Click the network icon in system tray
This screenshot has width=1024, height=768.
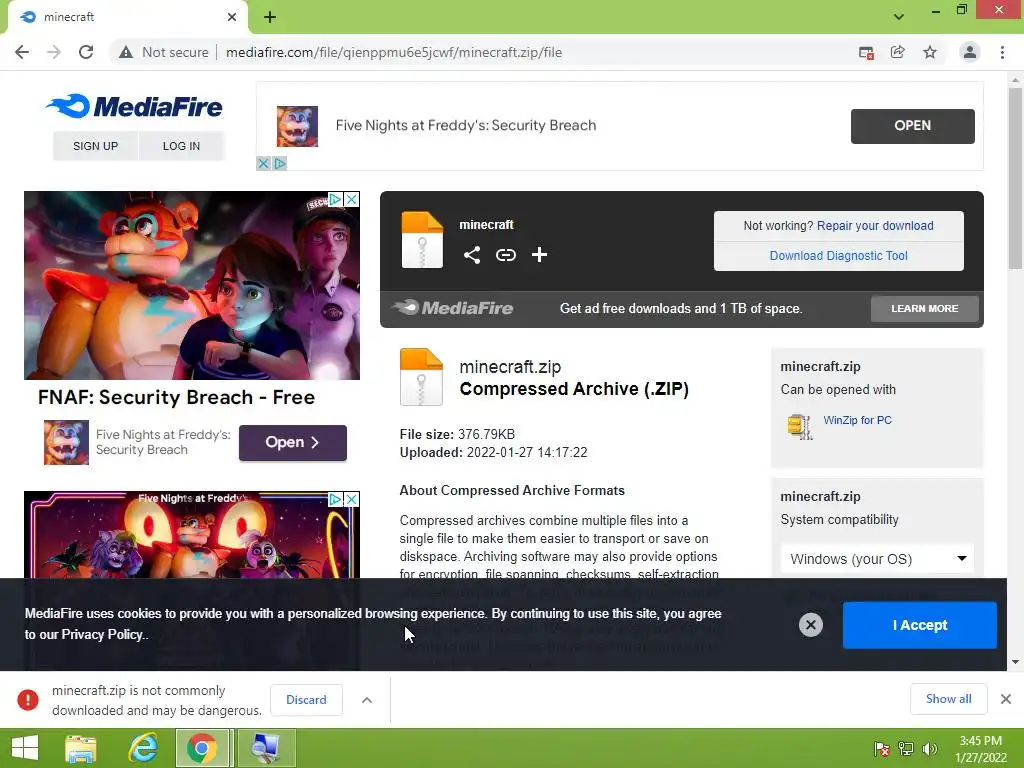(x=906, y=749)
